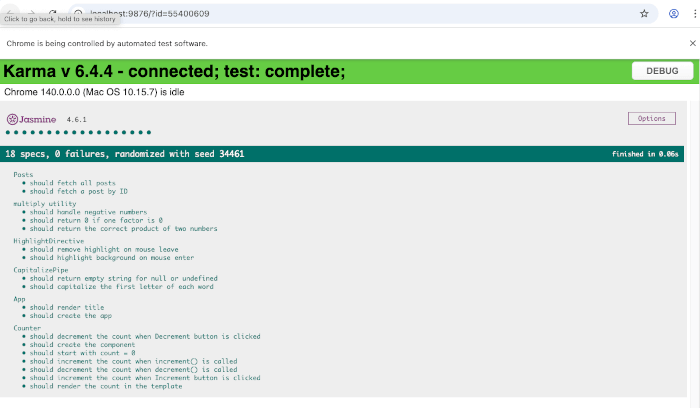
Task: Open the App suite
Action: click(19, 299)
